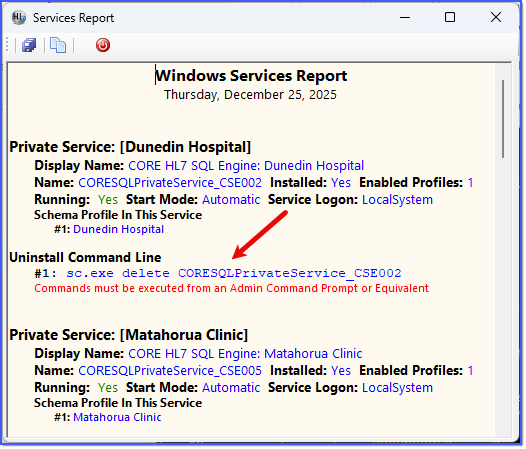Click Enabled Profiles value for Dunedin Hospital
The image size is (526, 449).
470,183
